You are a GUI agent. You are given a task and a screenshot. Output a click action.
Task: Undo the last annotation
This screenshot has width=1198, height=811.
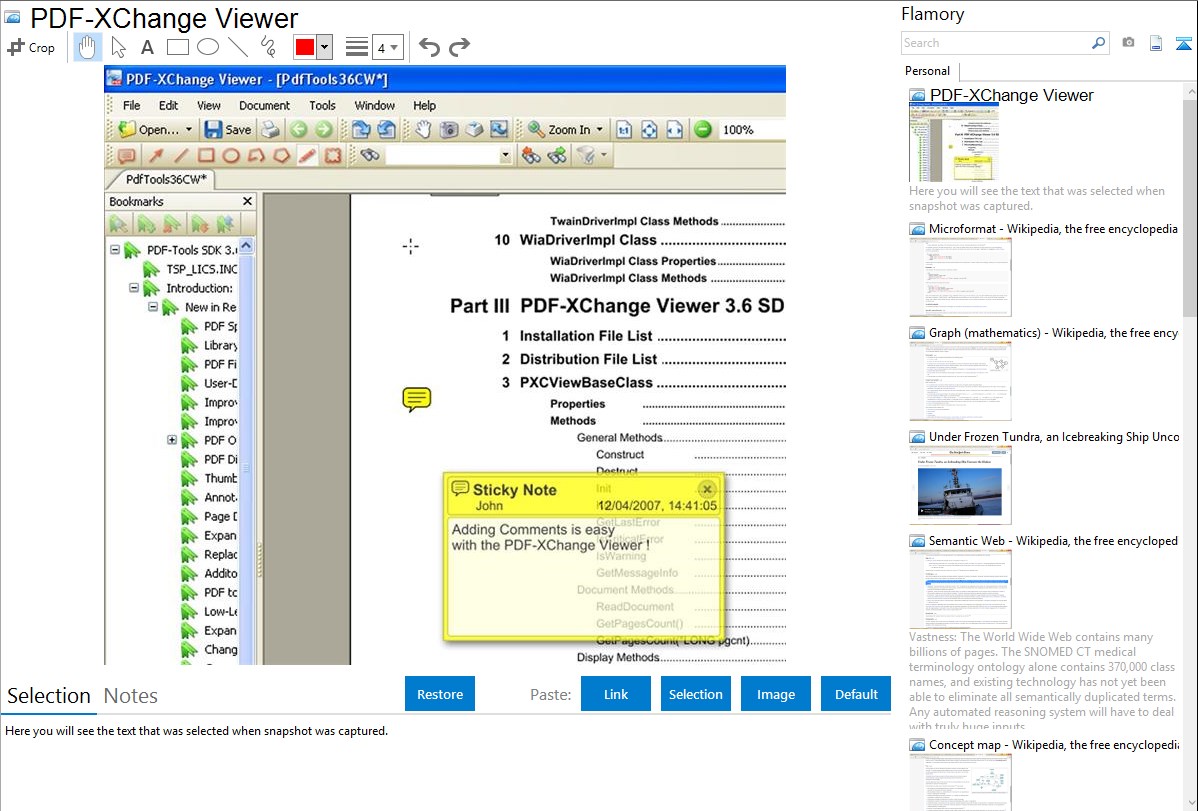tap(429, 47)
